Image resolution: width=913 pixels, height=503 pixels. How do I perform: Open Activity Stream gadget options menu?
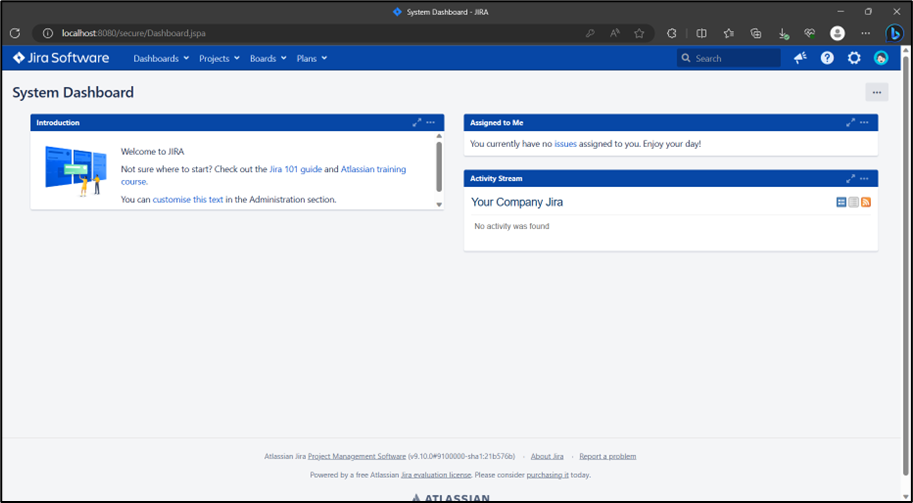(x=865, y=178)
